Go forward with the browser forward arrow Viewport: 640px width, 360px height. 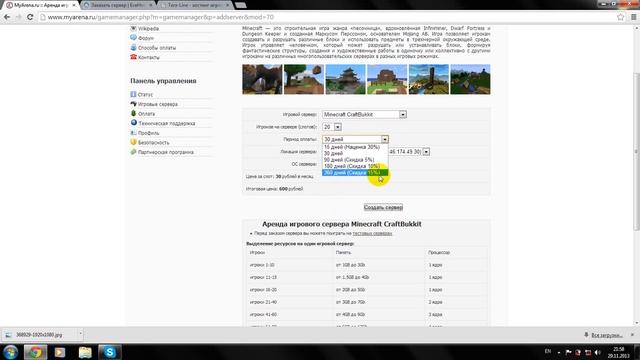pos(18,17)
